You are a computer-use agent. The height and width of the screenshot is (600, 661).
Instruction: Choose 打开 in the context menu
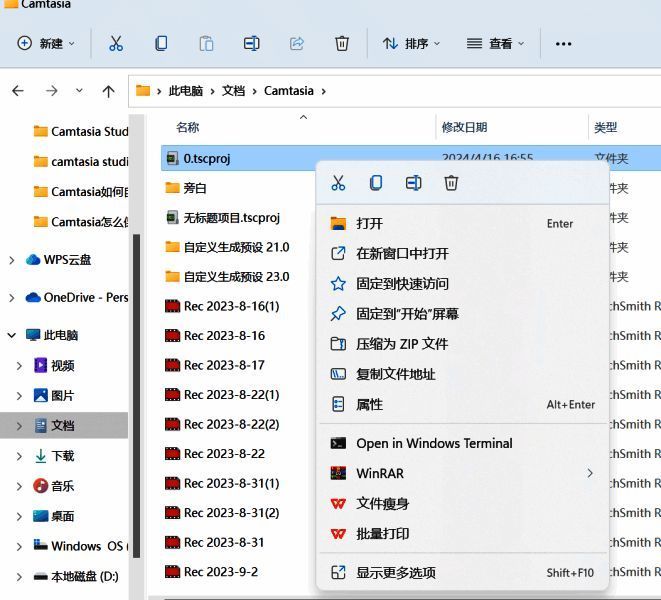pos(462,223)
